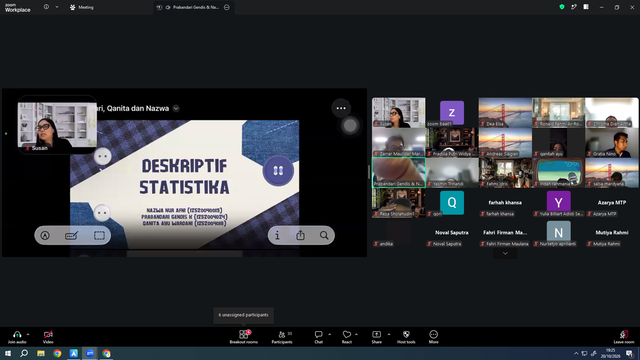This screenshot has height=360, width=640.
Task: Expand the Join audio options arrow
Action: (x=28, y=334)
